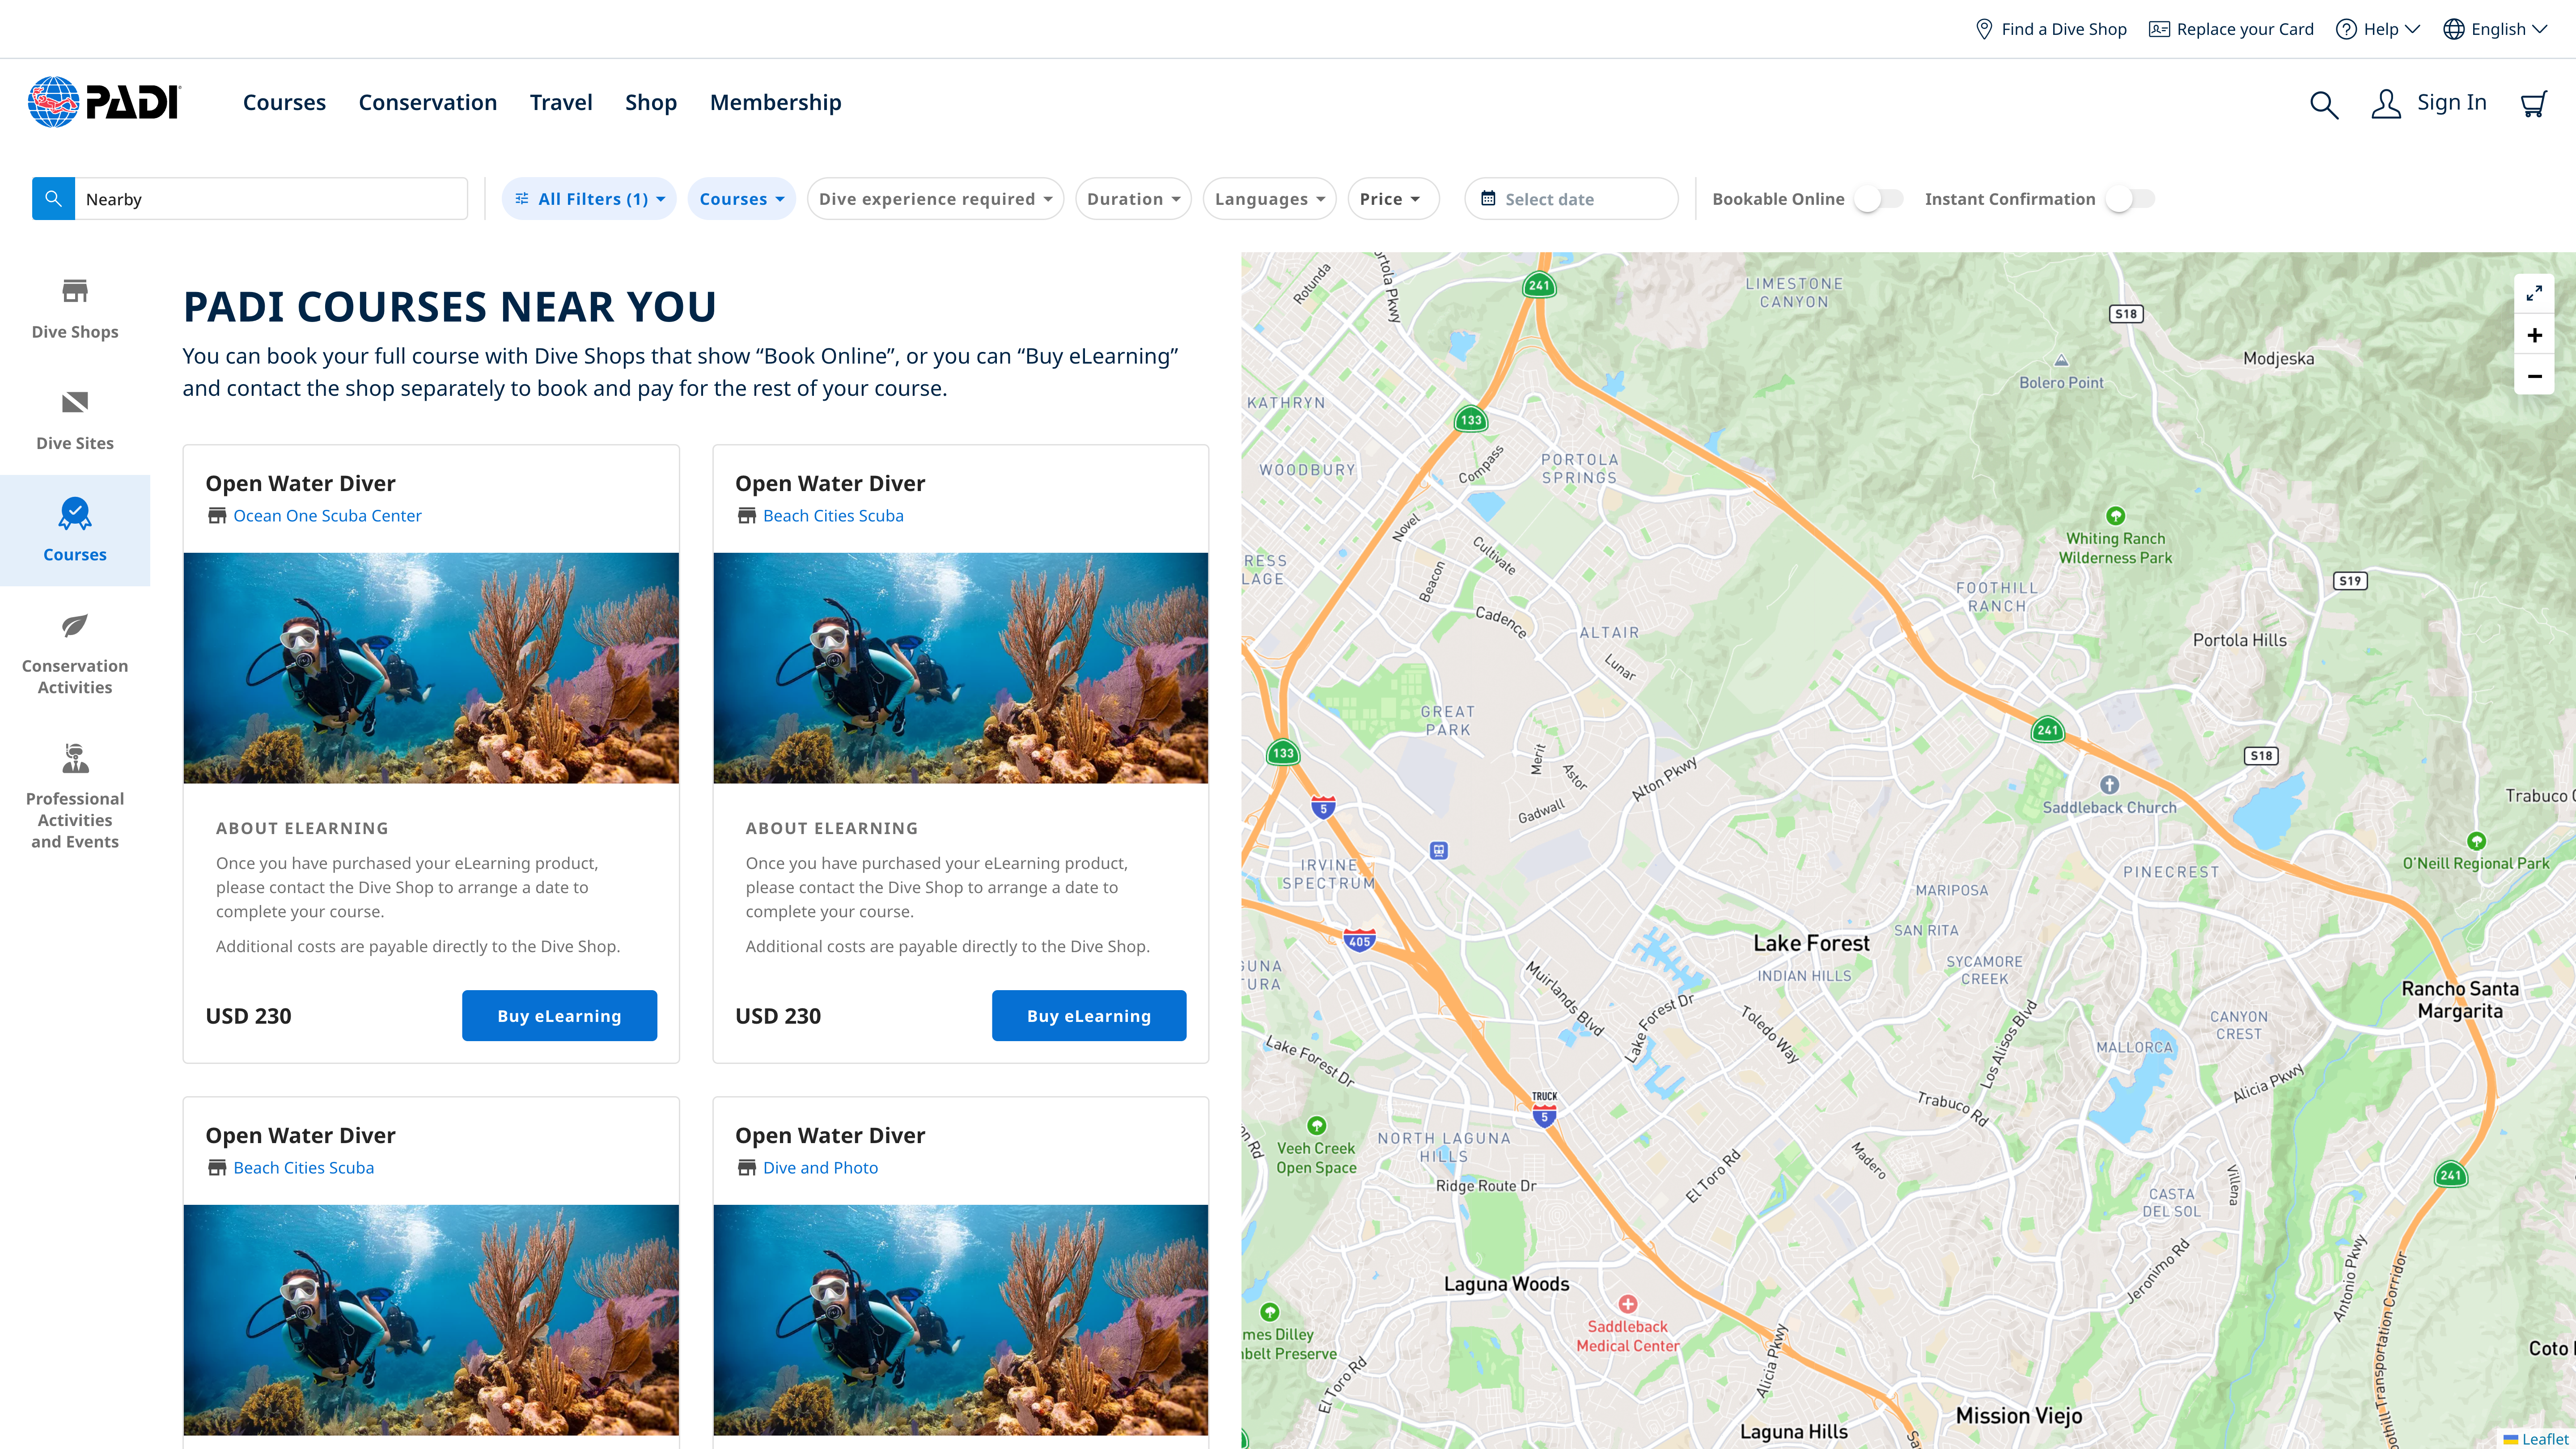
Task: Zoom out on the map
Action: (x=2534, y=376)
